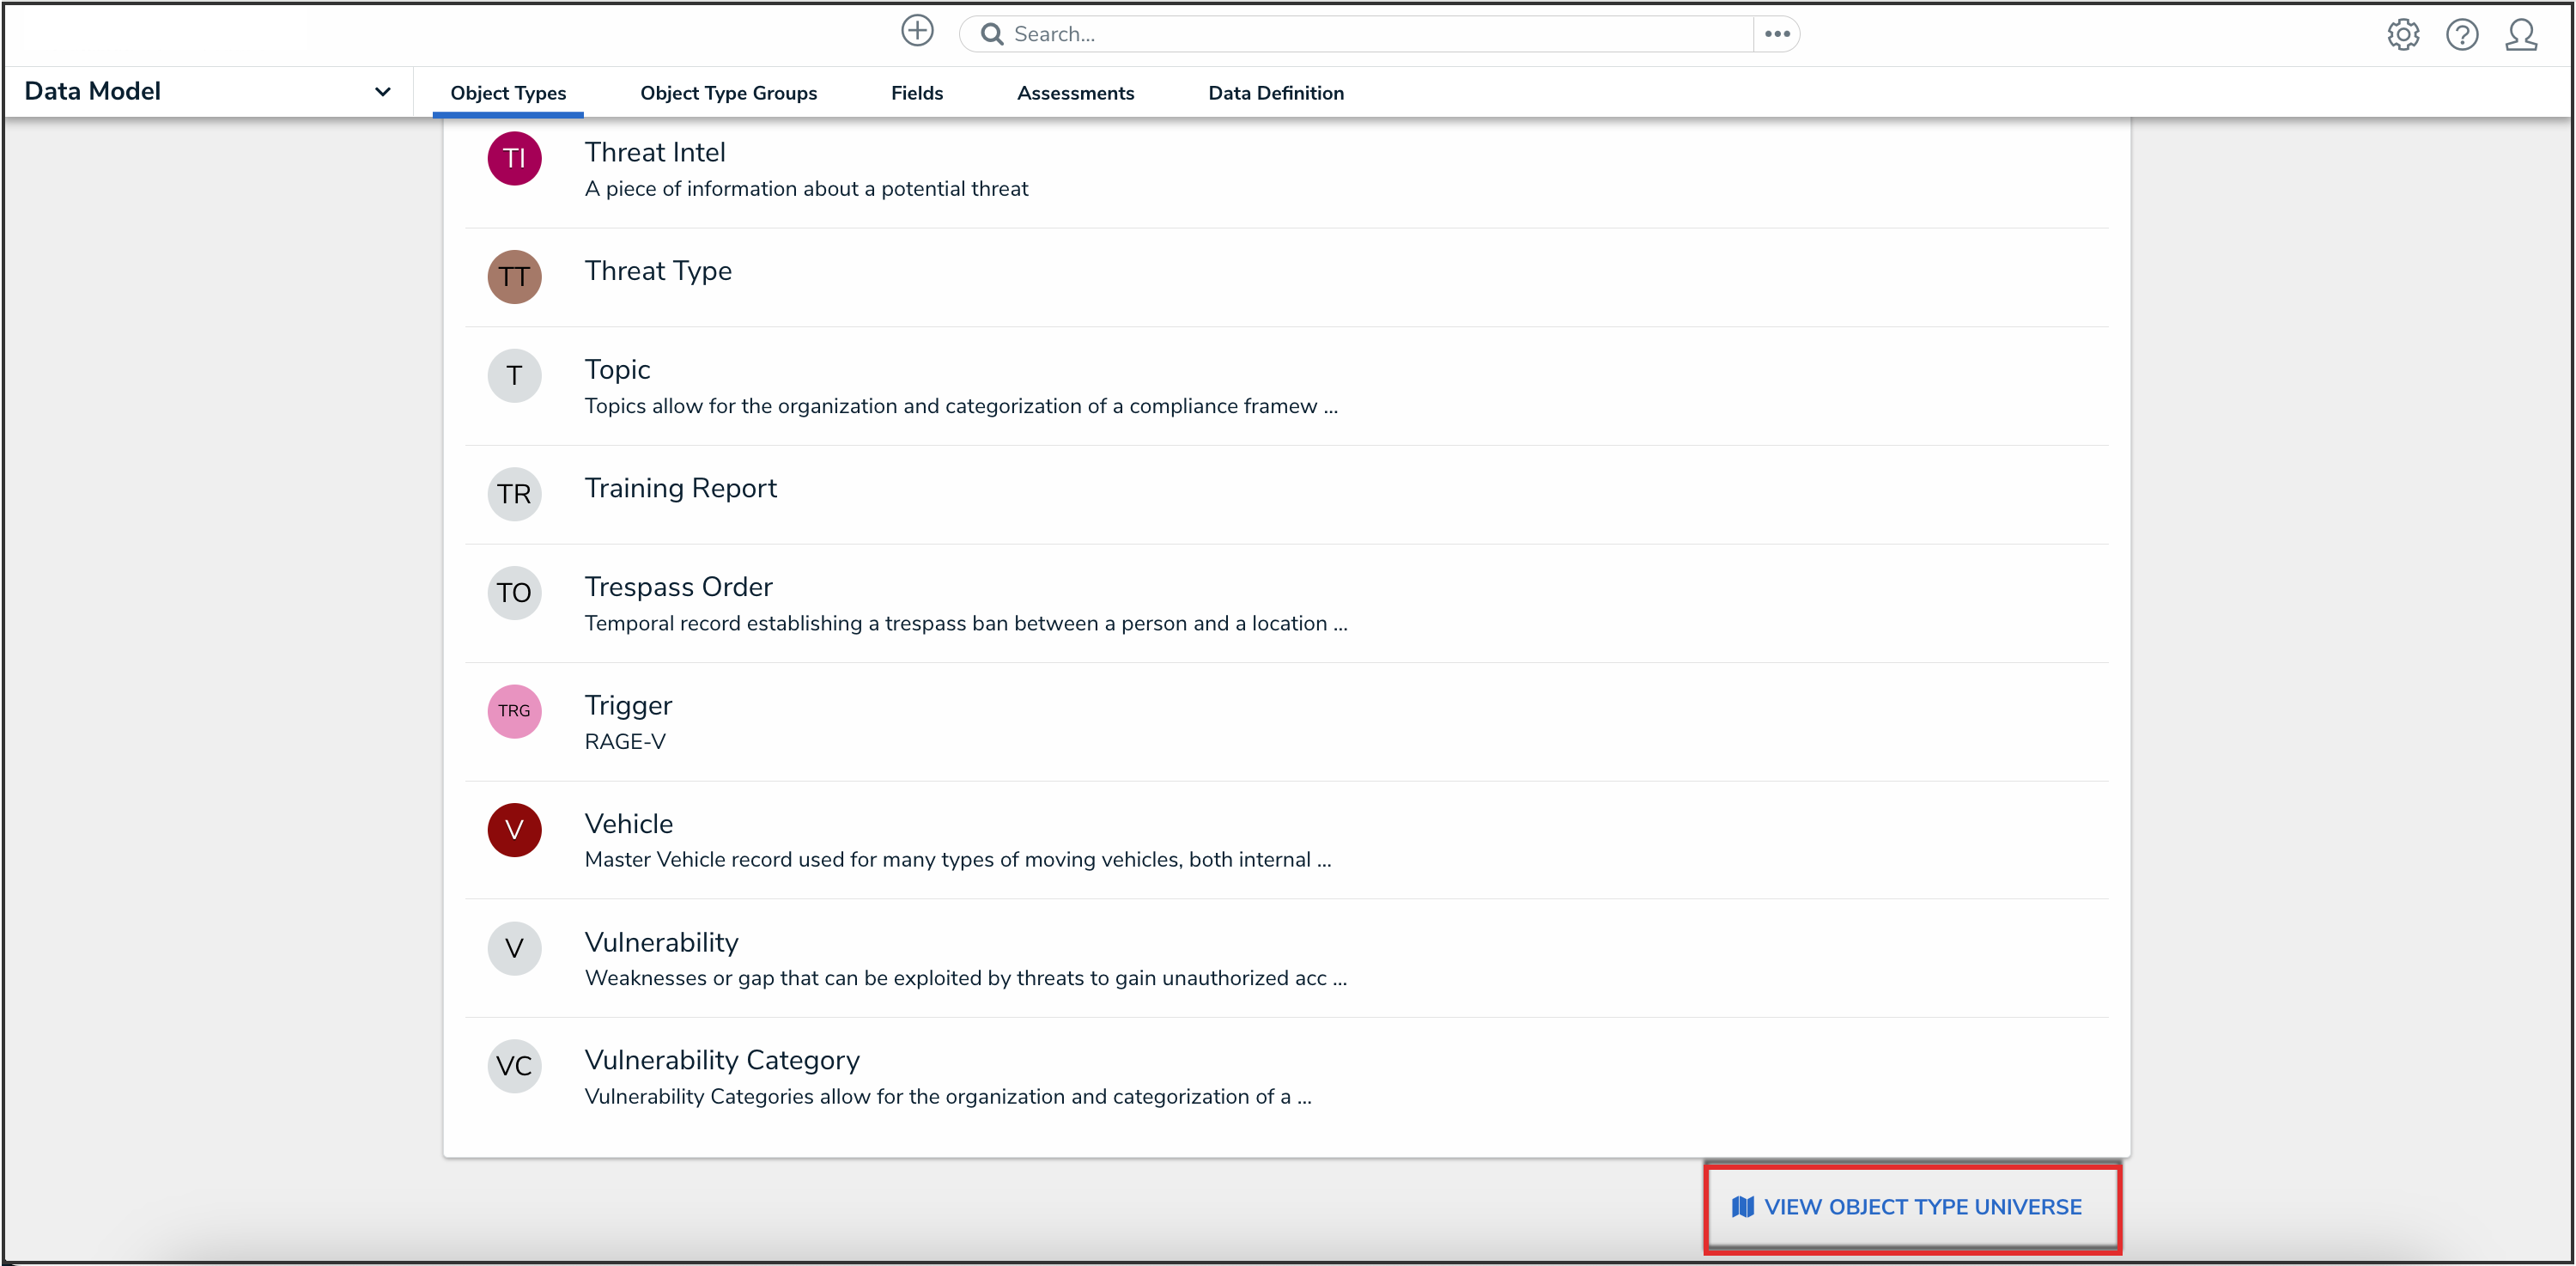The height and width of the screenshot is (1266, 2576).
Task: Click the pink TRG Trigger avatar
Action: click(x=514, y=711)
